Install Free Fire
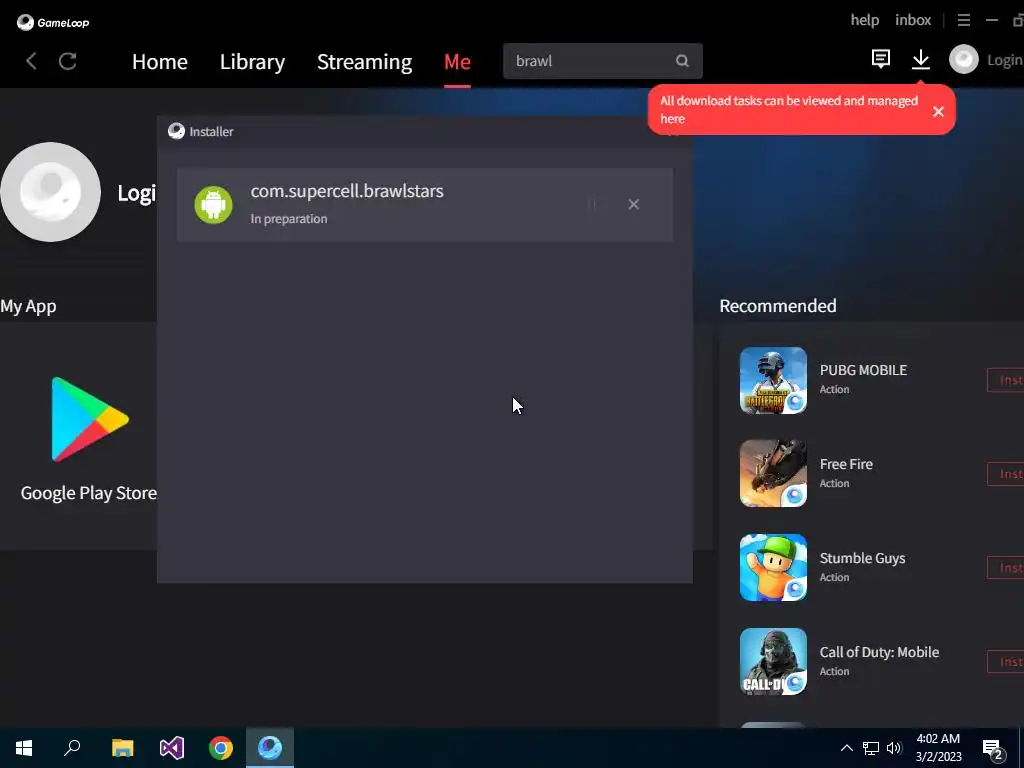 1006,473
